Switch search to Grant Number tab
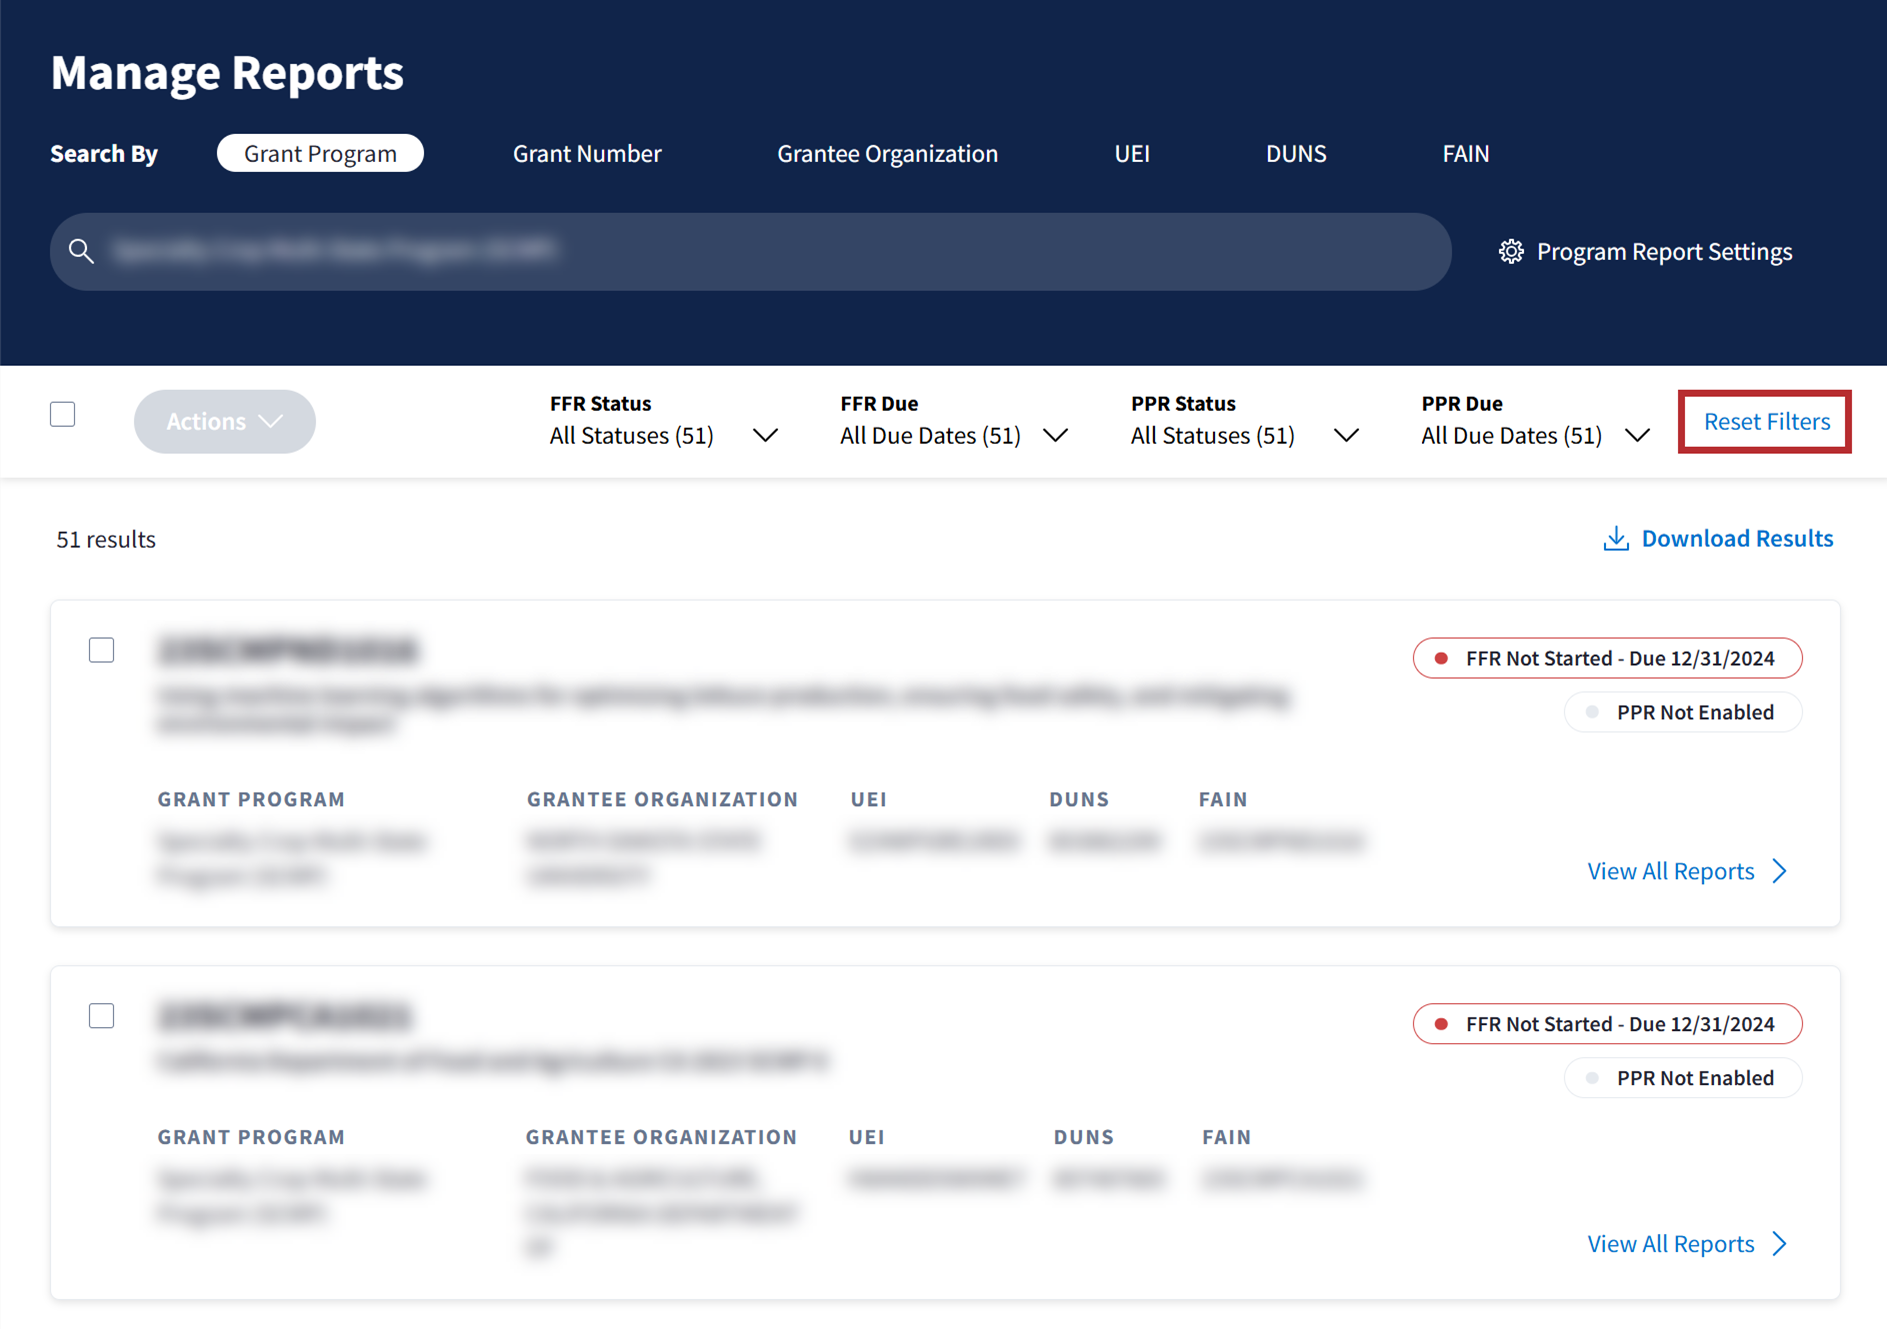 click(587, 153)
